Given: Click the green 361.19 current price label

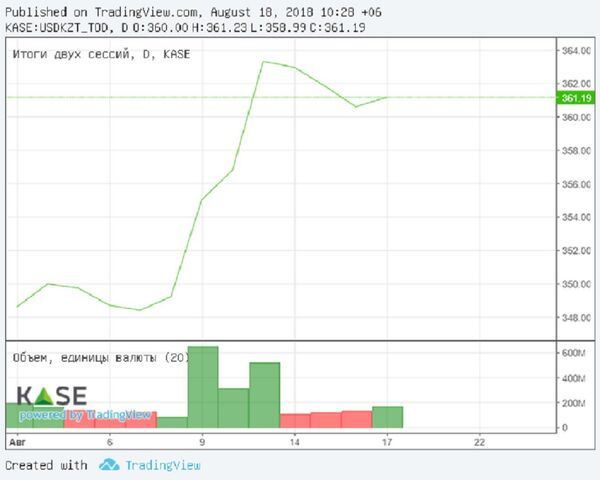Looking at the screenshot, I should (x=577, y=98).
